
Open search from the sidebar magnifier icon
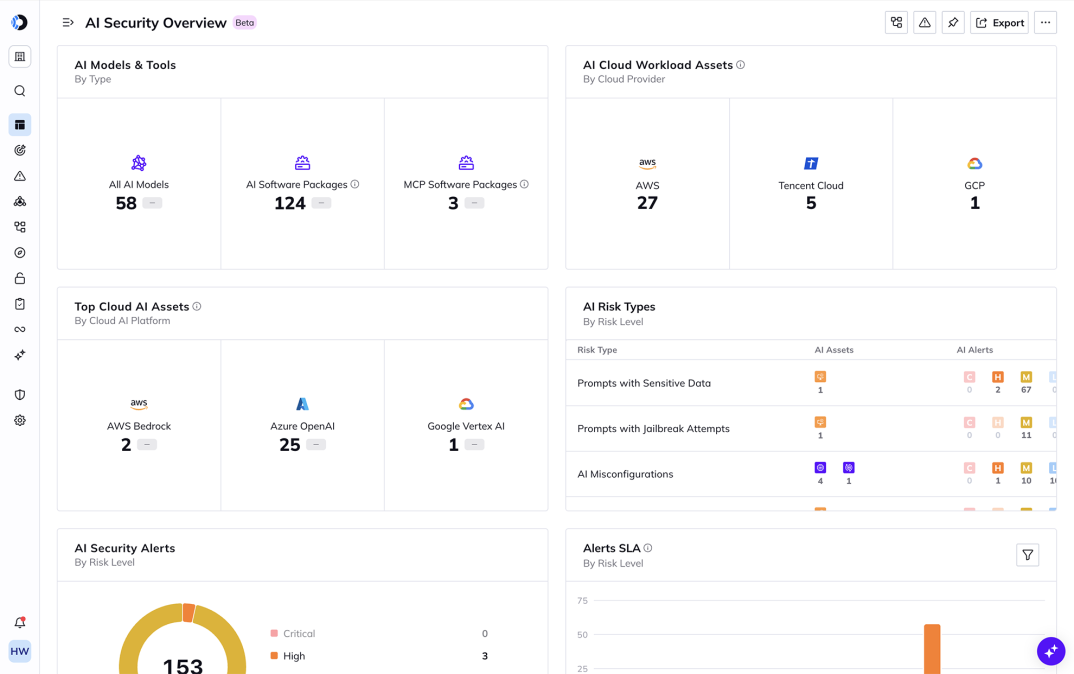click(20, 91)
